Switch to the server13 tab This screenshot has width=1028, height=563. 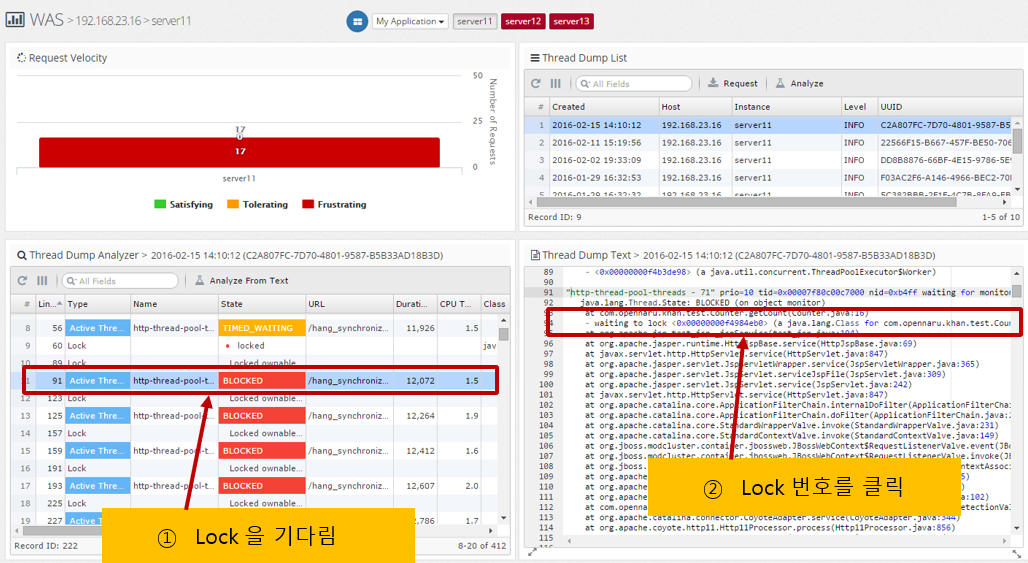(x=571, y=21)
